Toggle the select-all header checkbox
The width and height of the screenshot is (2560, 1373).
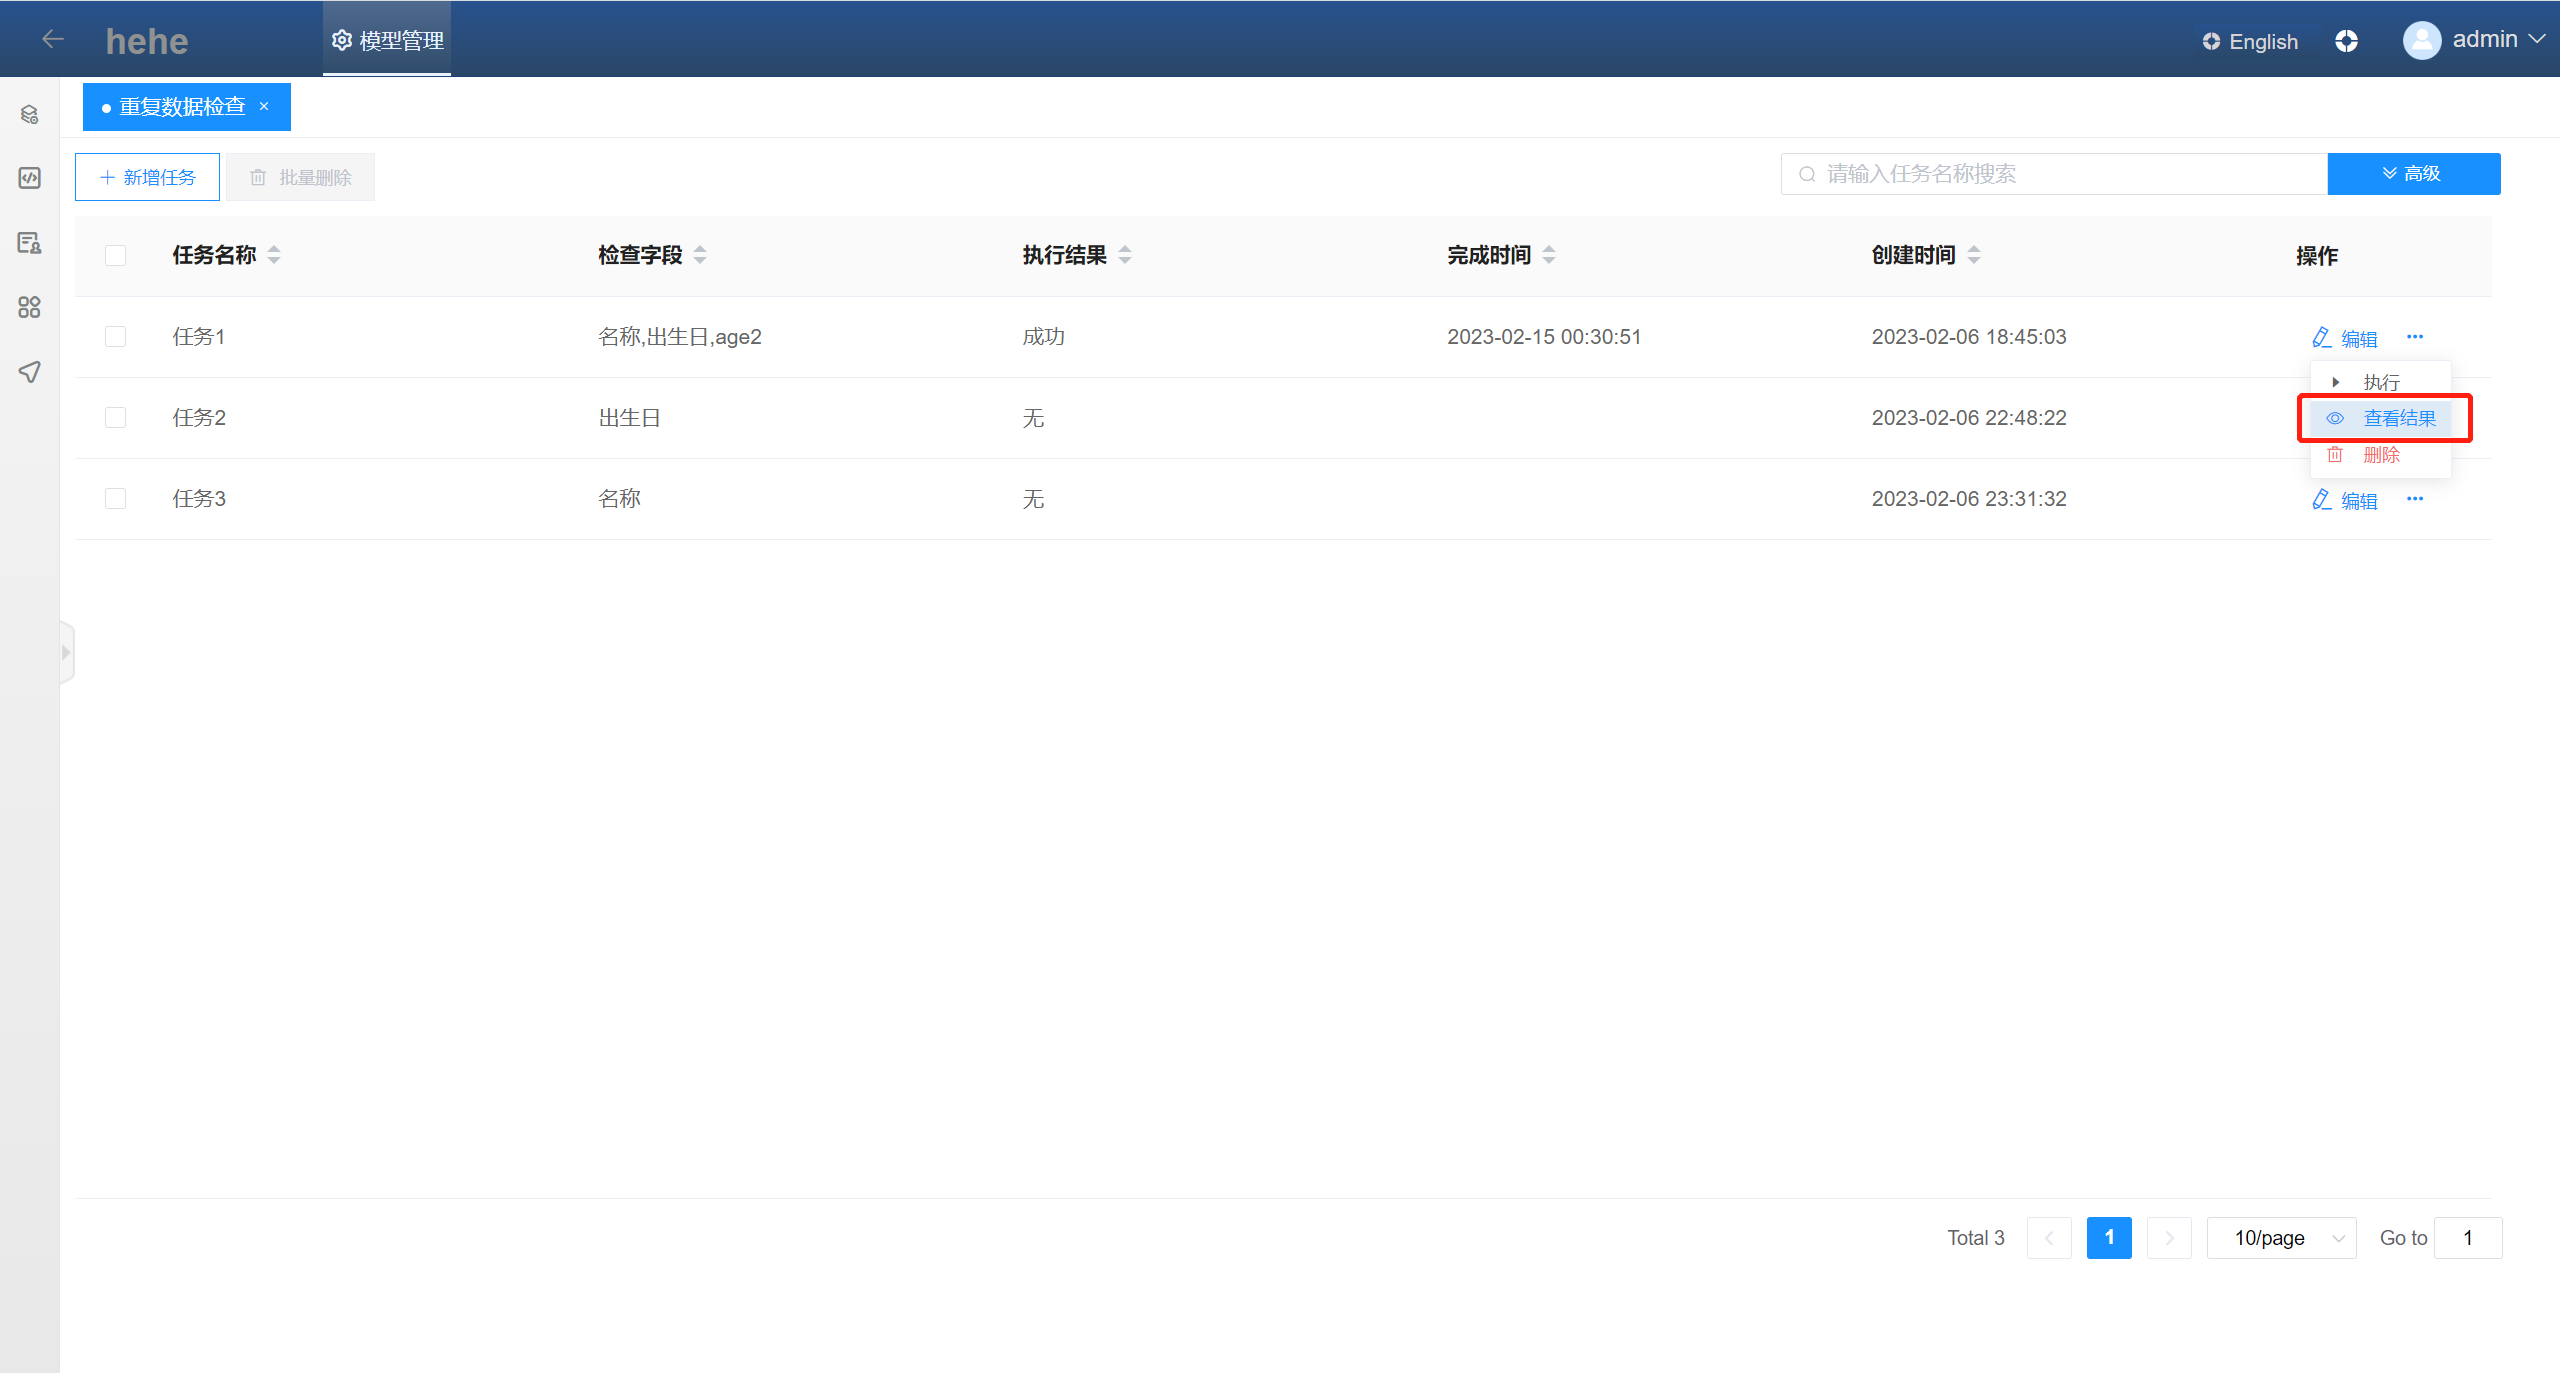point(116,255)
